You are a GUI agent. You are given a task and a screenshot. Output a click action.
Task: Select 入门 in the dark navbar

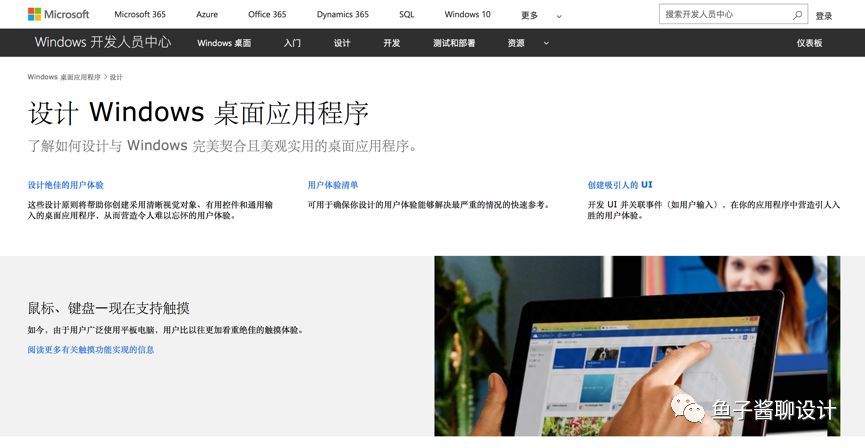pos(292,43)
